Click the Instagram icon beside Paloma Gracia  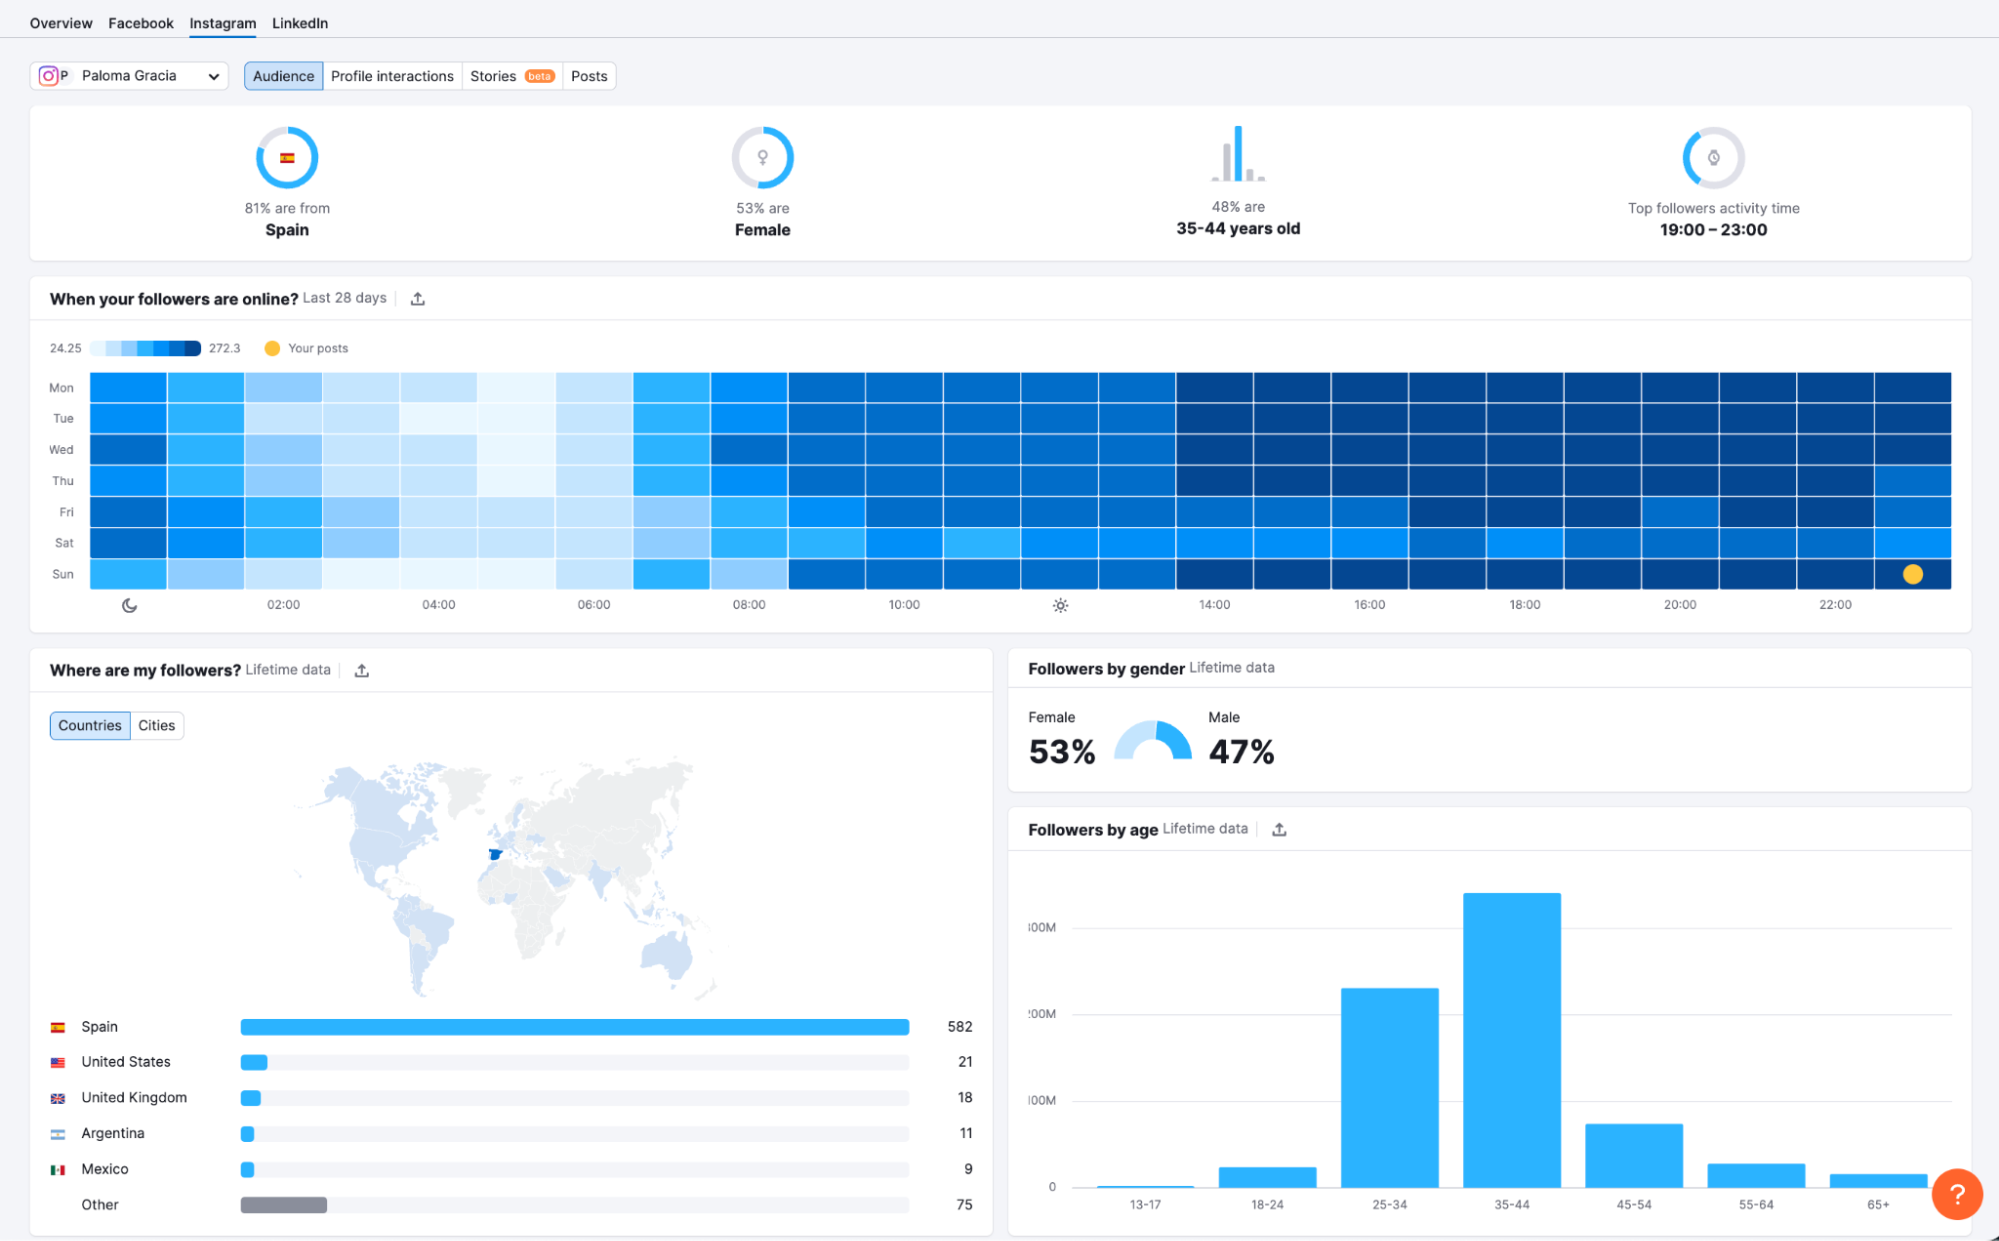point(49,75)
